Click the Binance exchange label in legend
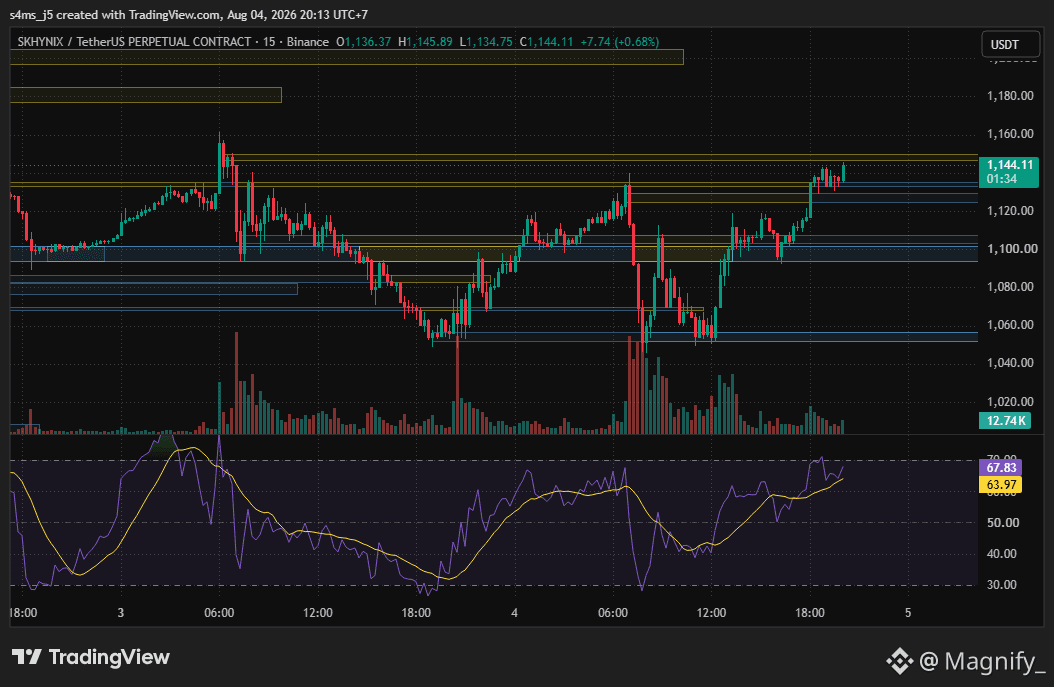Viewport: 1054px width, 687px height. point(308,42)
